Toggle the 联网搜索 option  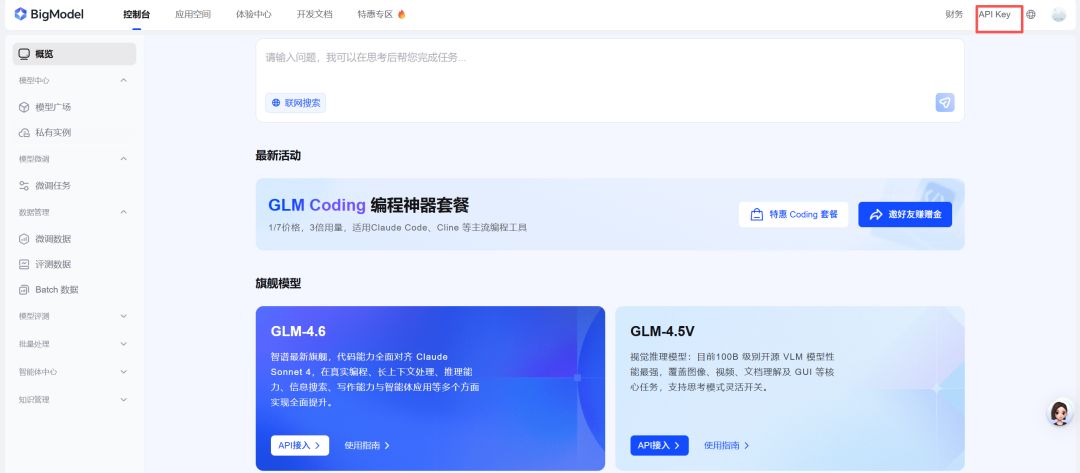[x=295, y=103]
